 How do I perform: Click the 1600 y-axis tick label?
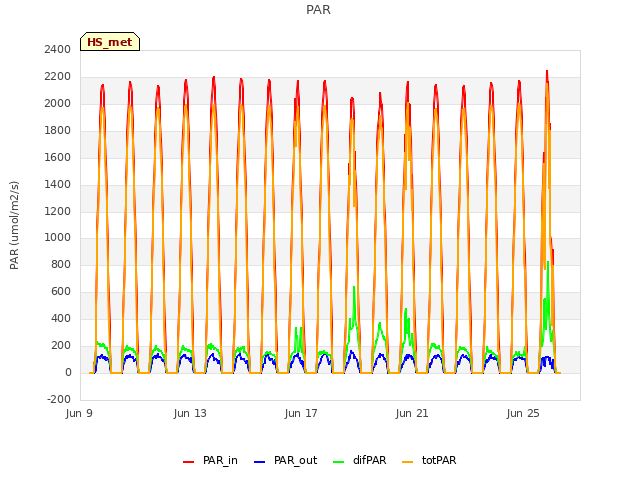click(58, 158)
